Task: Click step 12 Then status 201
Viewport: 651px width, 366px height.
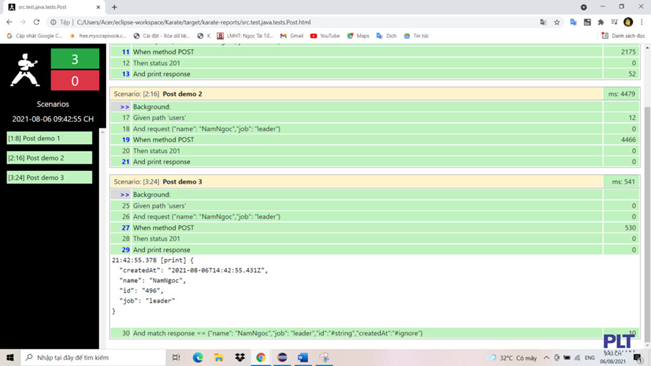Action: click(356, 63)
